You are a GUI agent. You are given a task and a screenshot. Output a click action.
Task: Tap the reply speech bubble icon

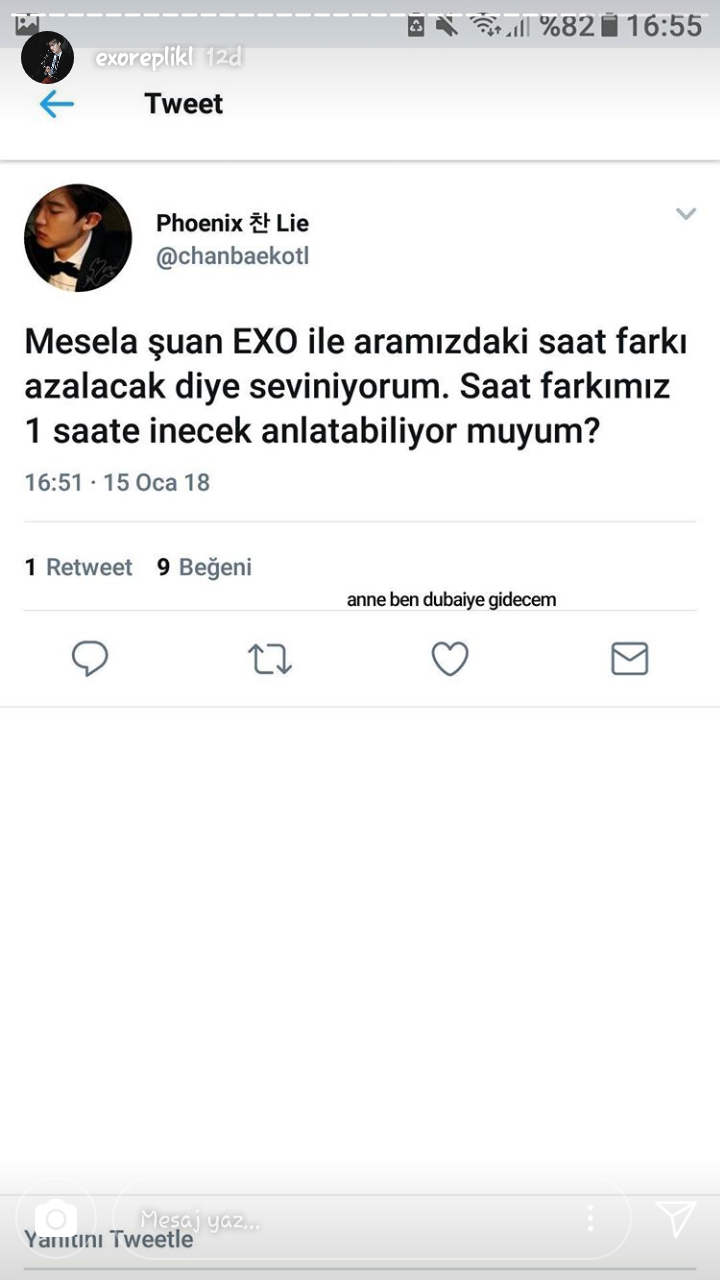[x=90, y=659]
